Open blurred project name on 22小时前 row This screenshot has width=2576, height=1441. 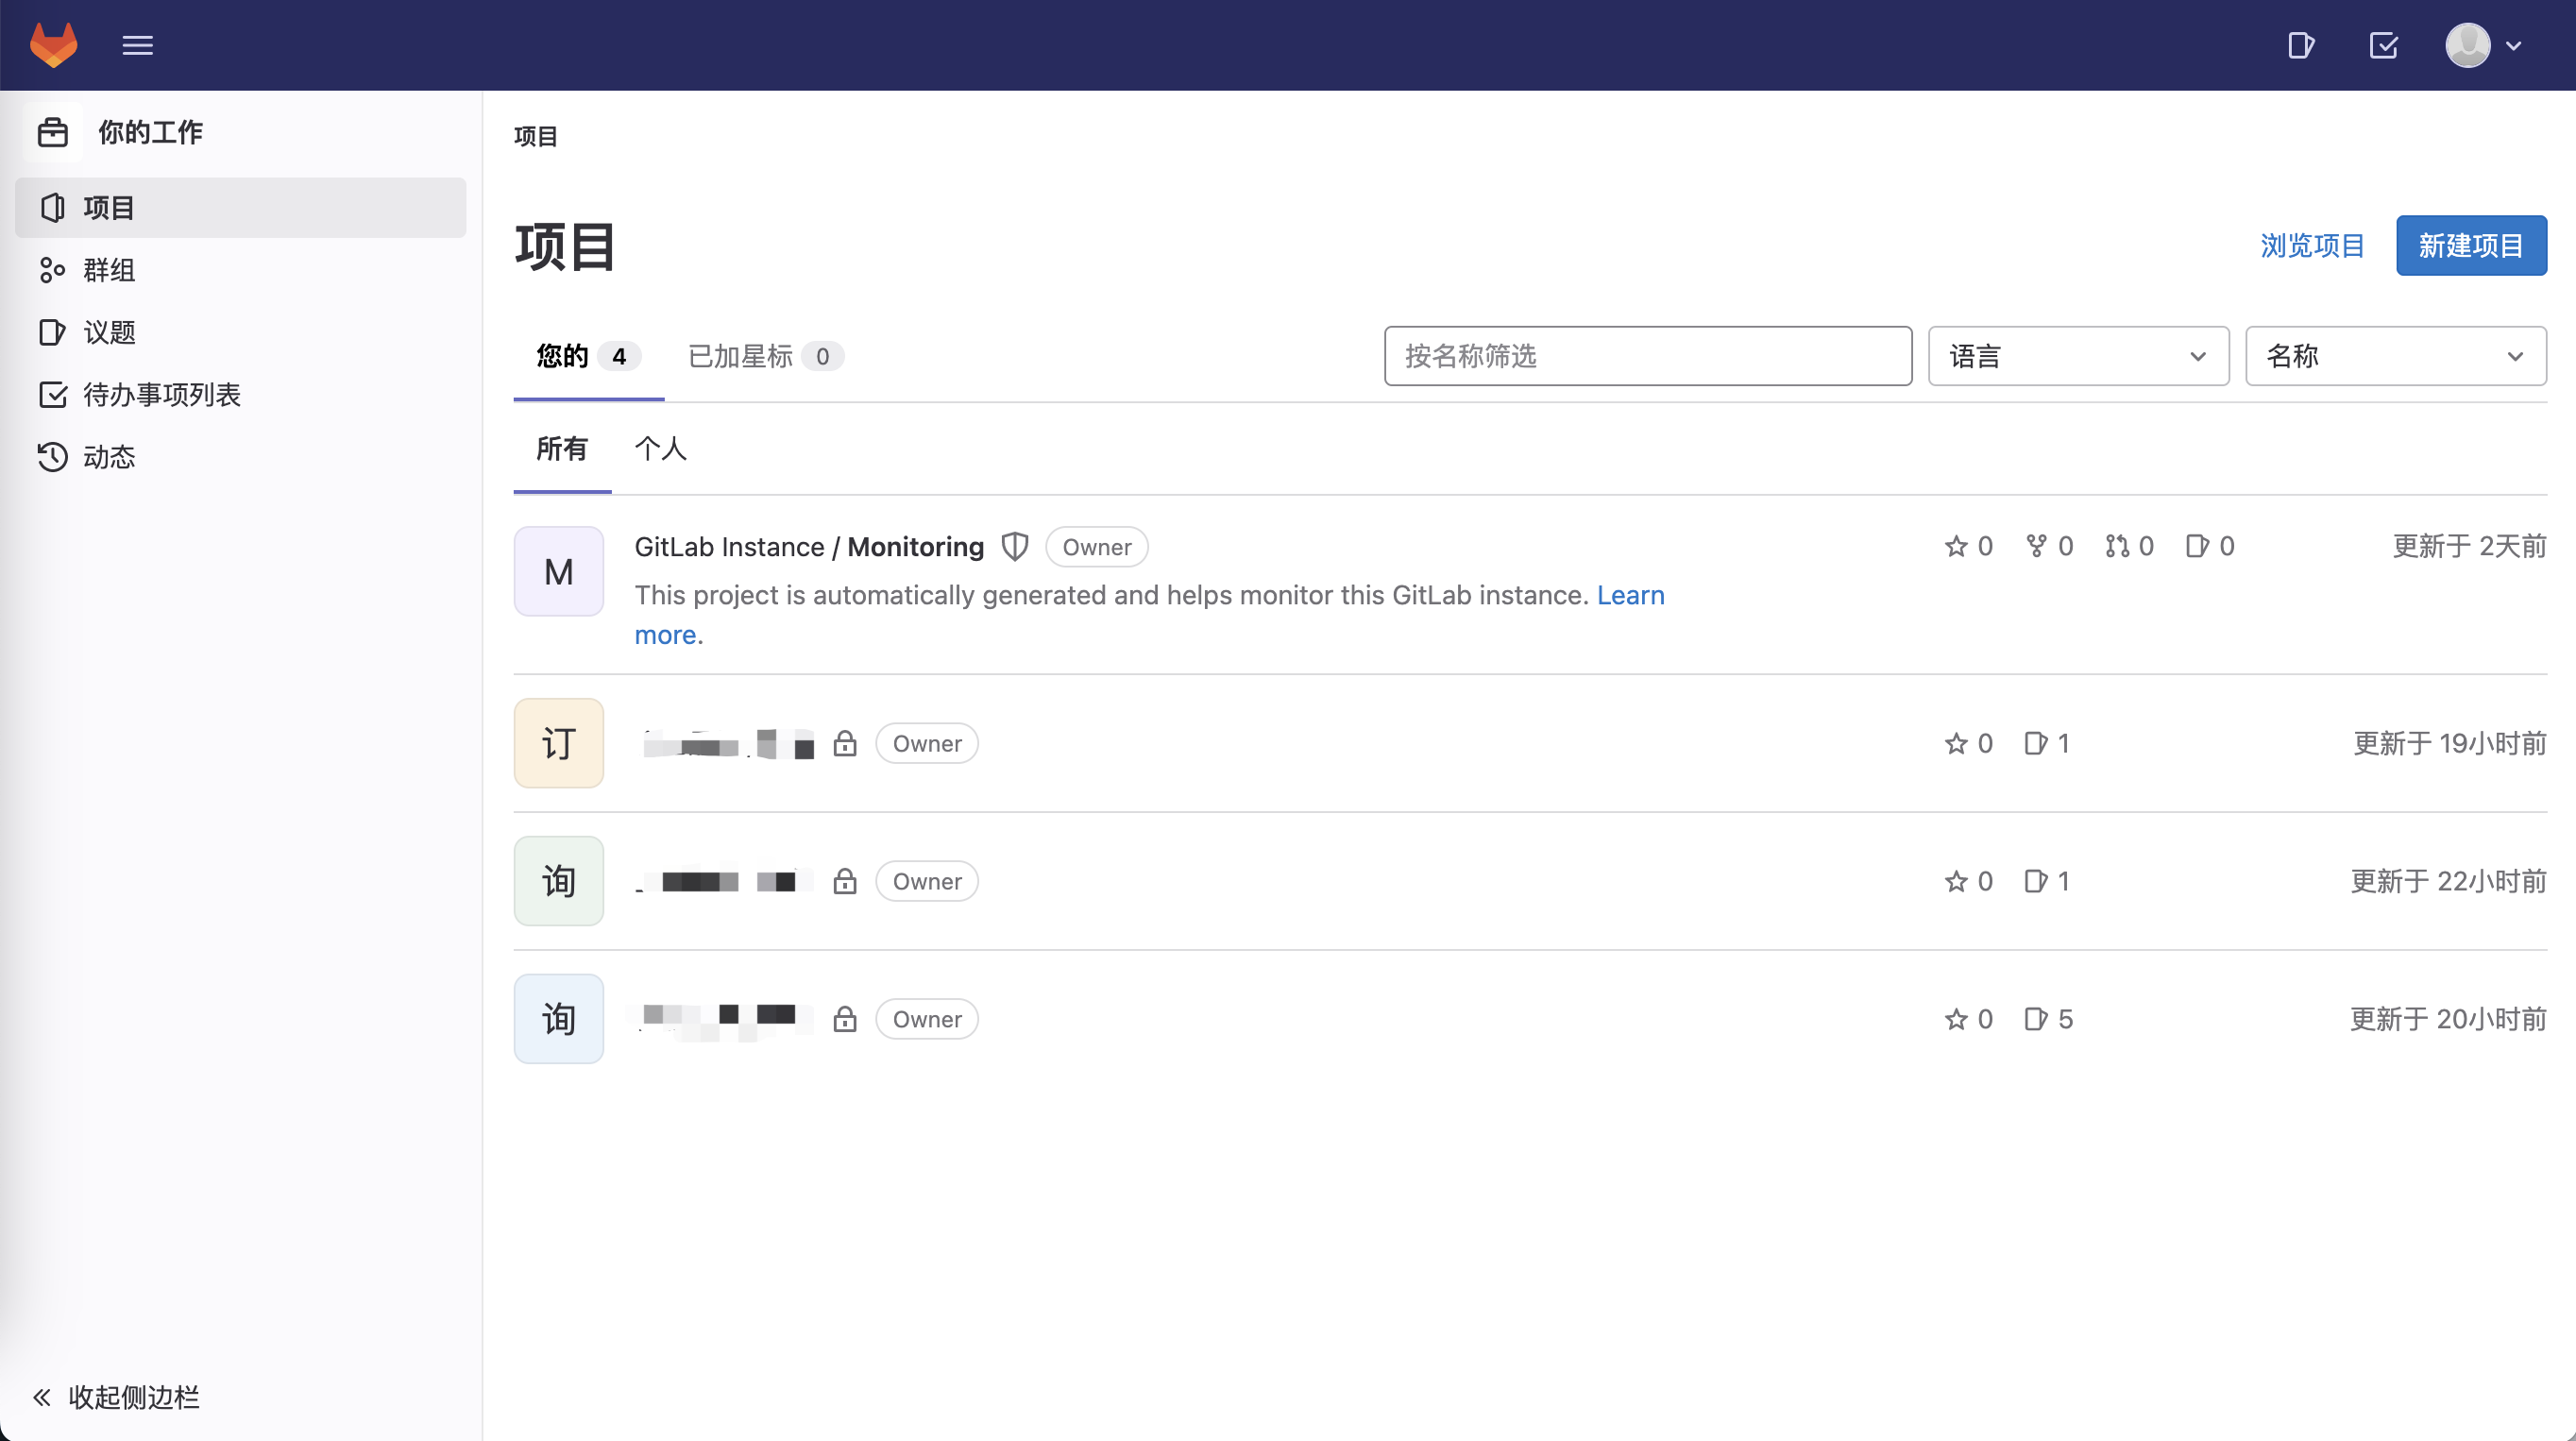point(725,881)
